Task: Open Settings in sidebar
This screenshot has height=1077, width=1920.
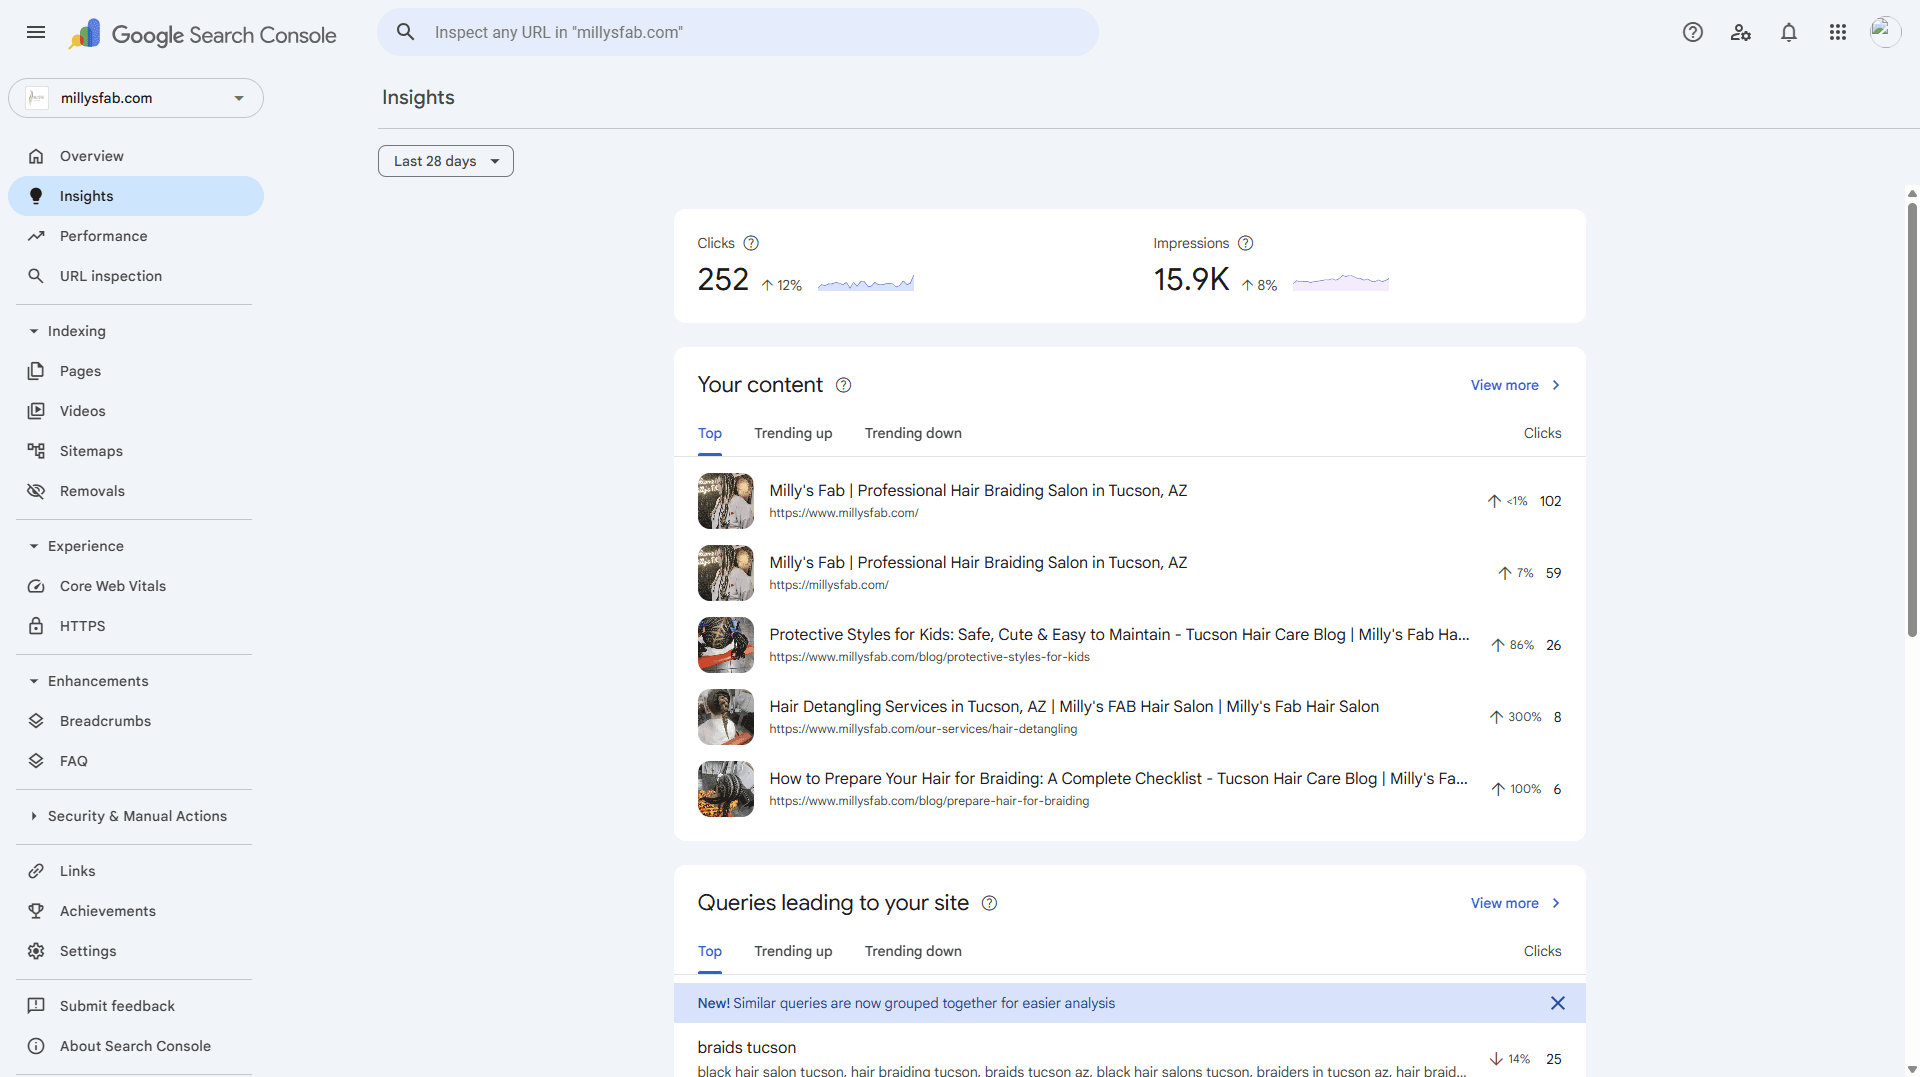Action: point(136,951)
